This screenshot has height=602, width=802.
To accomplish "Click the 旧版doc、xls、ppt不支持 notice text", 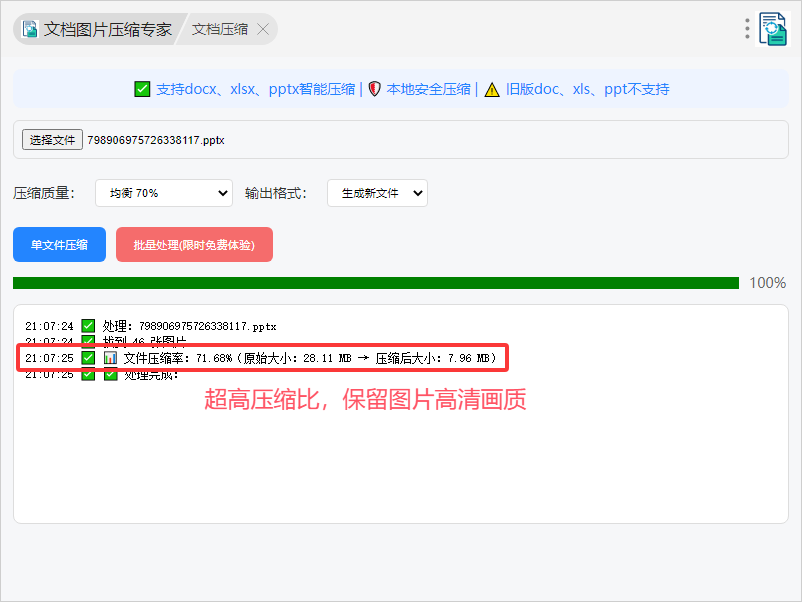I will [587, 89].
